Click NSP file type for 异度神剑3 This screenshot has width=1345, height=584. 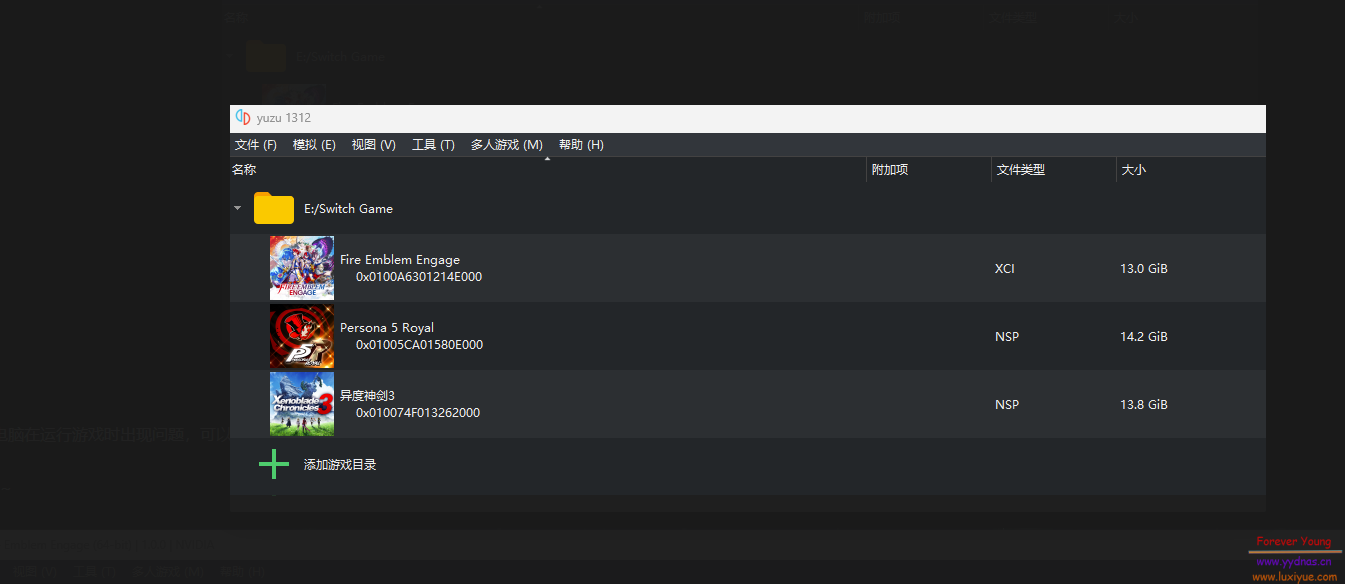(x=1007, y=405)
